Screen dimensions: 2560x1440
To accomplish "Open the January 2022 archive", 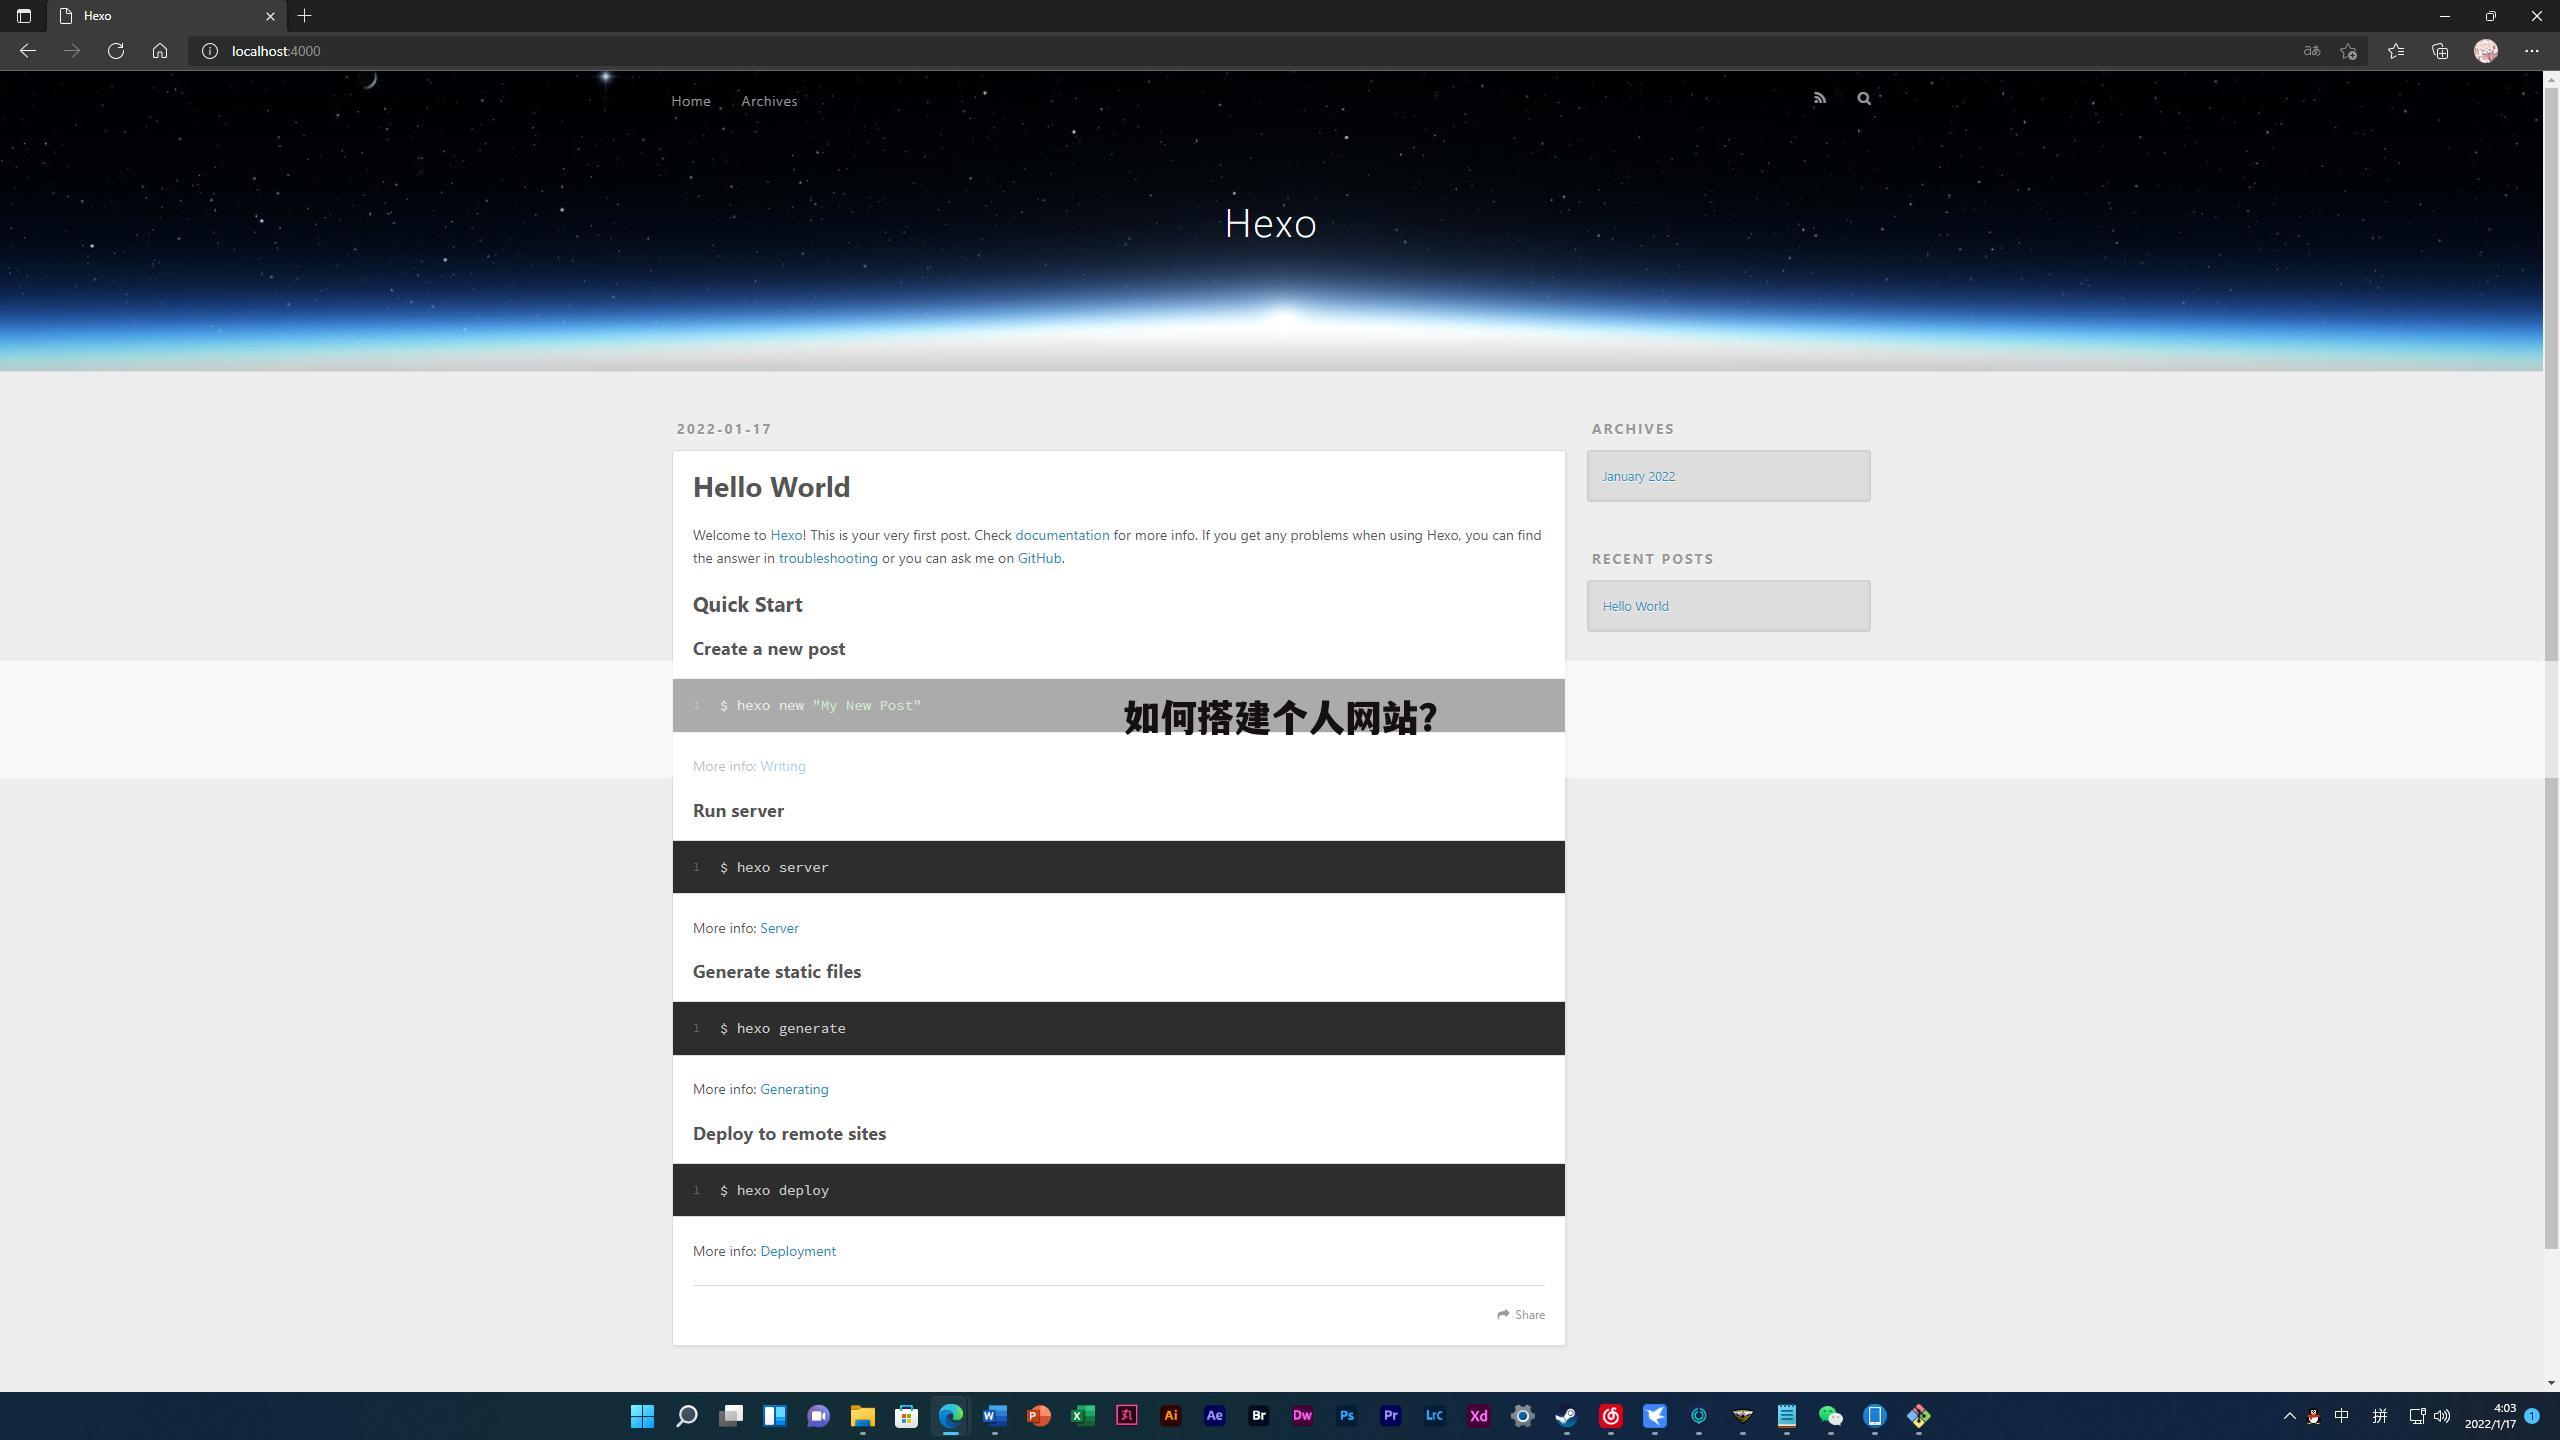I will pos(1638,476).
